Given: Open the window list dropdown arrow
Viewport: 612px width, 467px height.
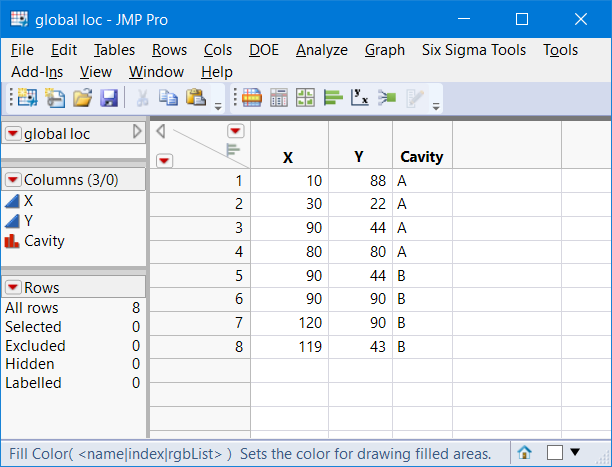Looking at the screenshot, I should click(574, 453).
